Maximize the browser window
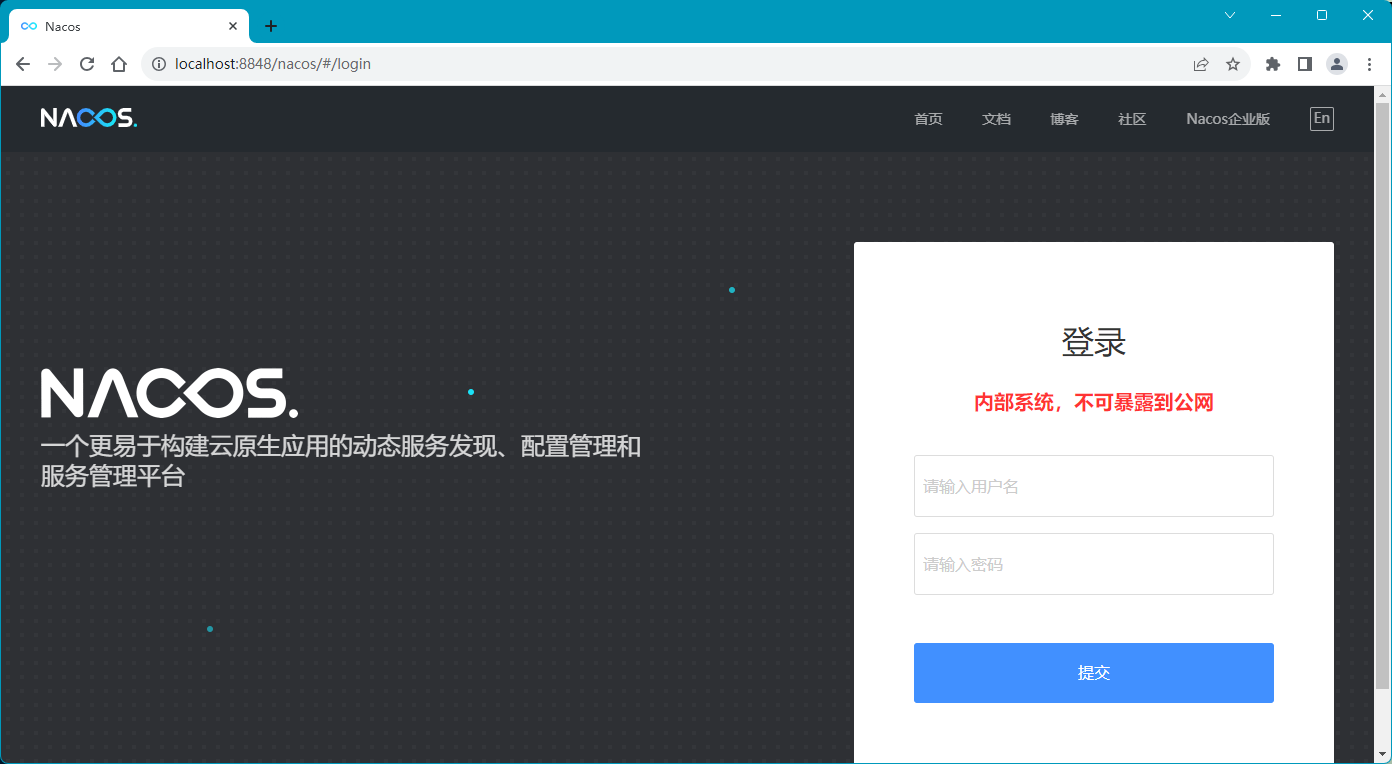The image size is (1392, 764). (x=1322, y=15)
